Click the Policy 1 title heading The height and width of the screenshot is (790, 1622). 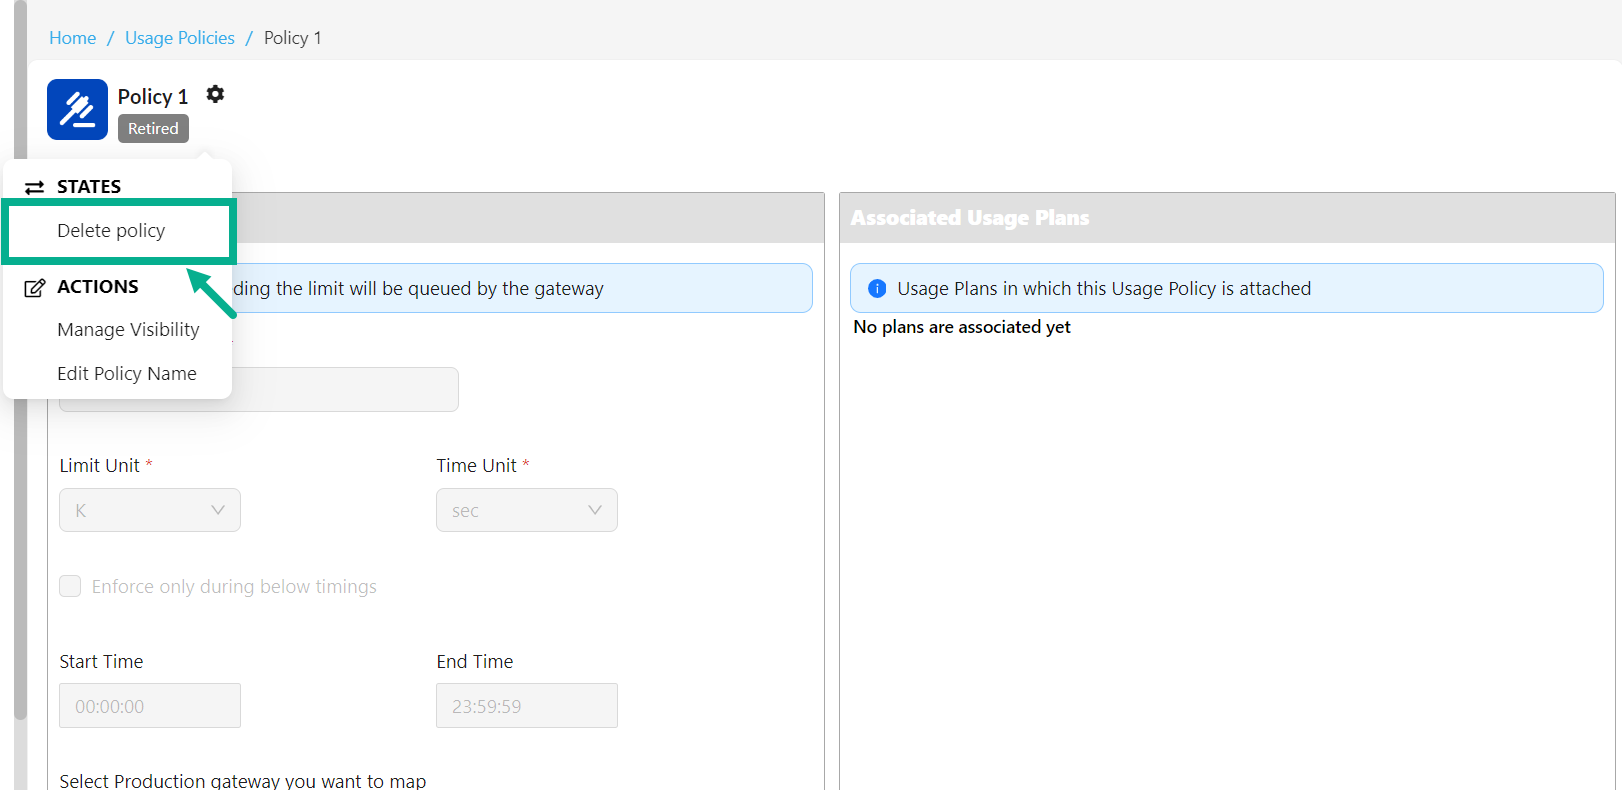(153, 97)
